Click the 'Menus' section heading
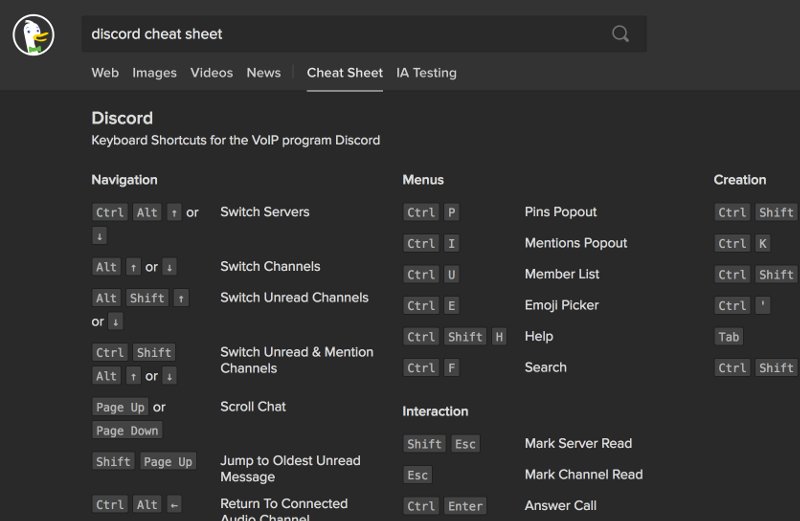Image resolution: width=800 pixels, height=521 pixels. 423,180
